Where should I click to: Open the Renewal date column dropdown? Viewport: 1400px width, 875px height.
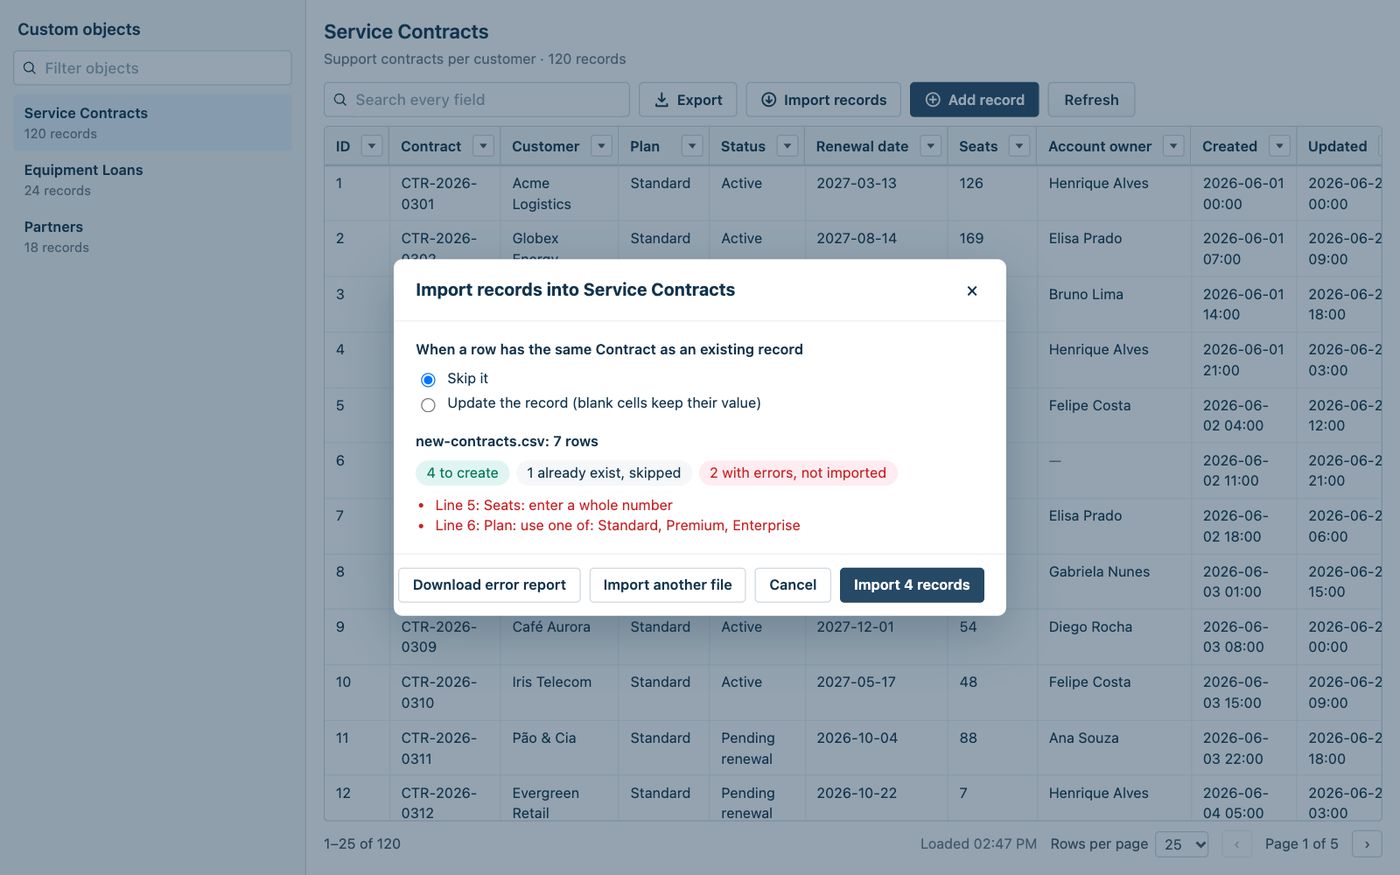tap(931, 146)
